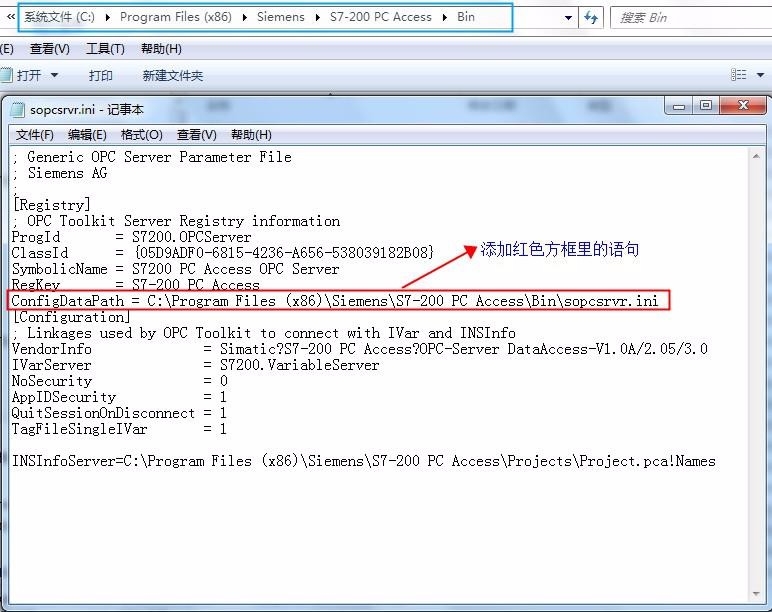Click the Linkages used by OPC Toolkit comment
The width and height of the screenshot is (772, 612).
(x=264, y=333)
